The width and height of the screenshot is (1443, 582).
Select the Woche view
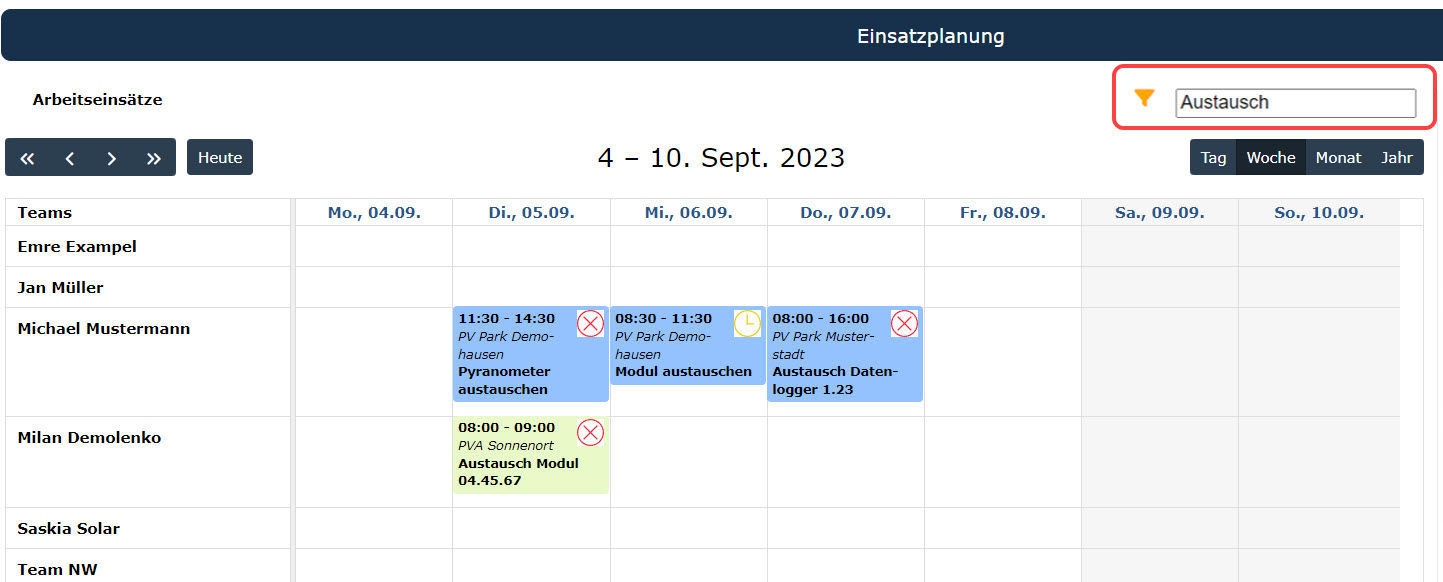[x=1271, y=158]
